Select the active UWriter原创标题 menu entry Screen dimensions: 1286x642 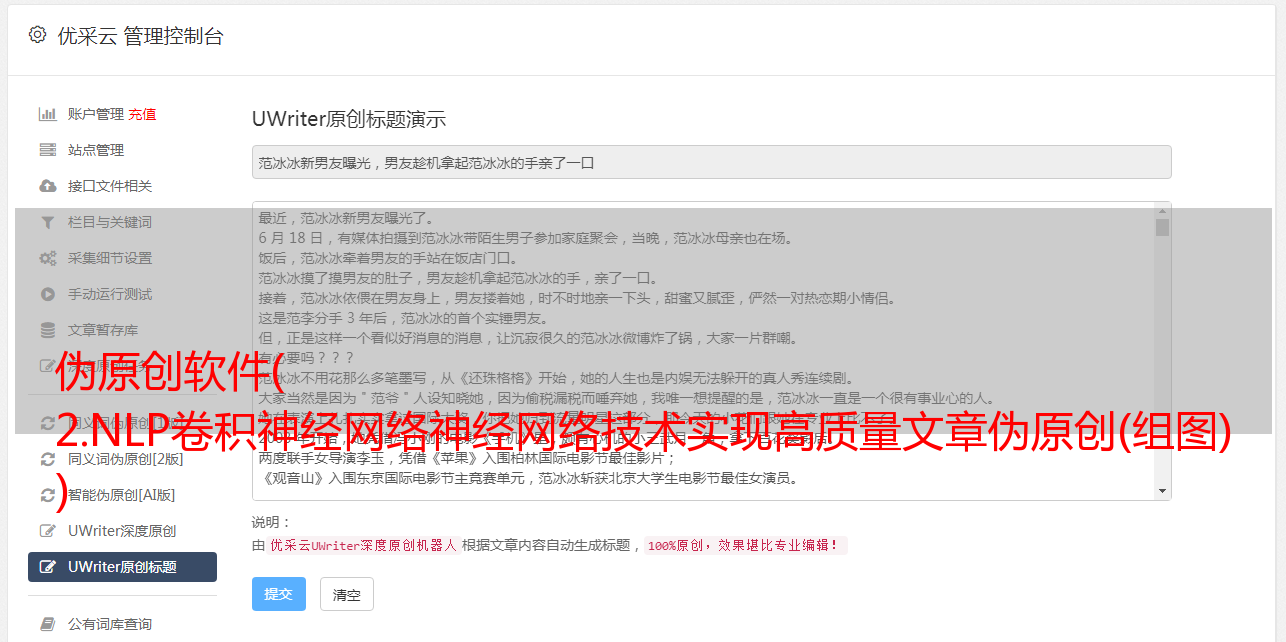(122, 567)
